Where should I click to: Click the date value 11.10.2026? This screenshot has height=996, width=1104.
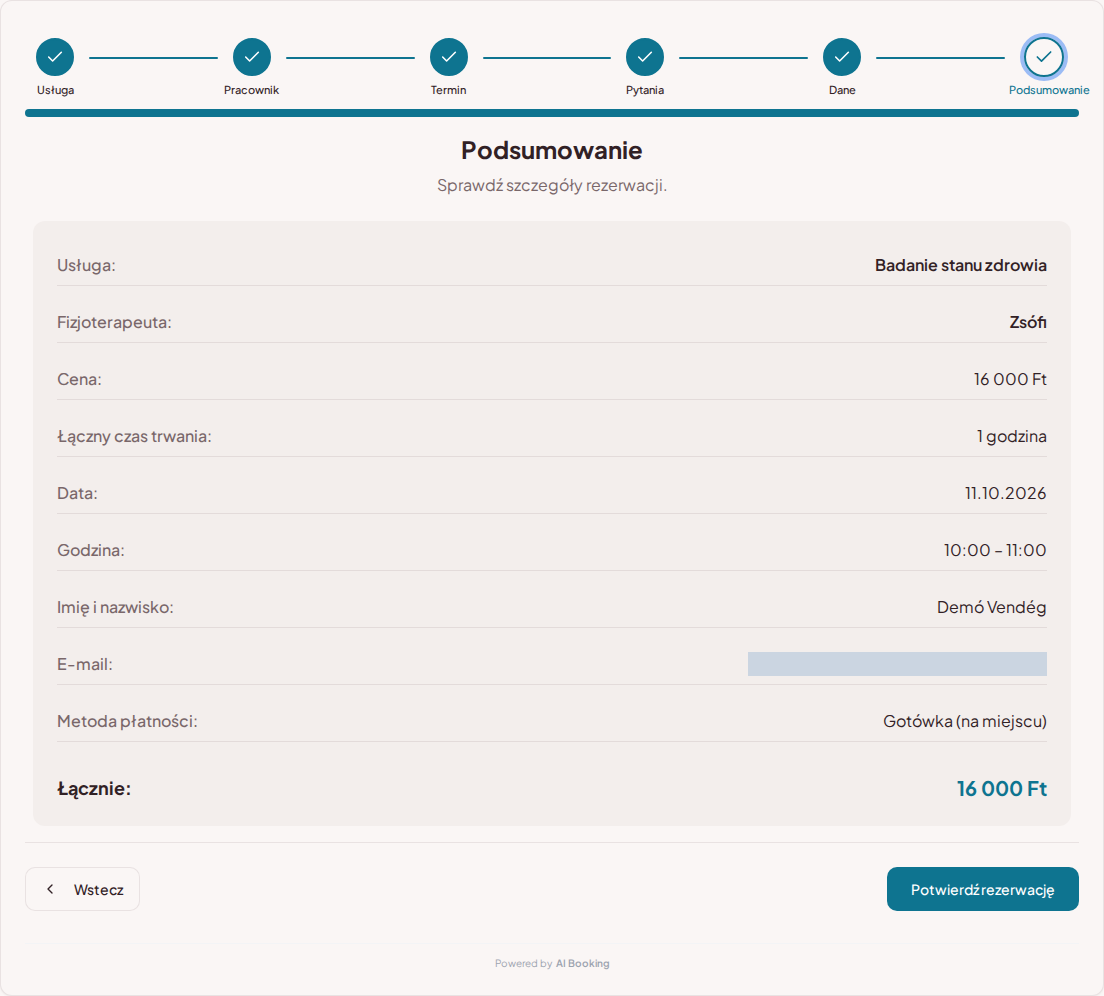(x=1005, y=493)
